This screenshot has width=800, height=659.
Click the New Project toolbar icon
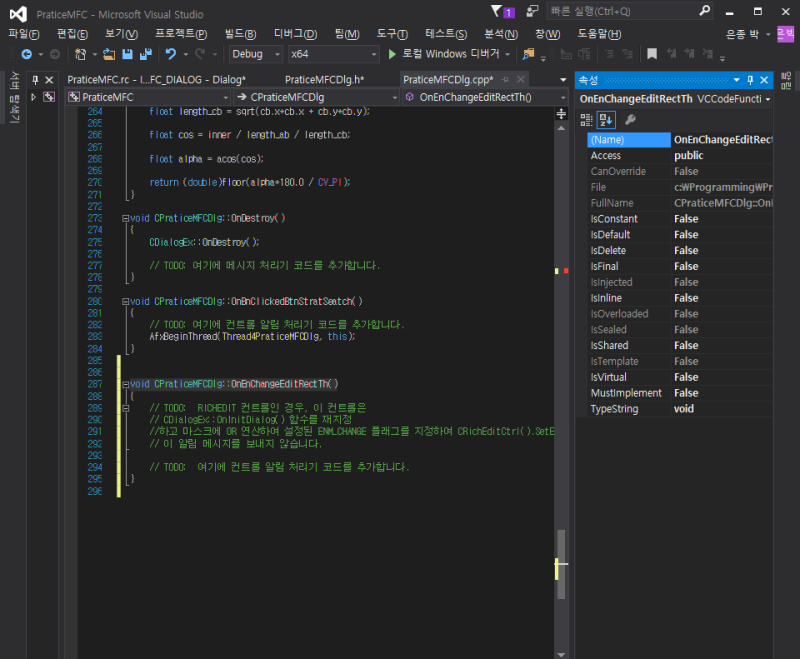(80, 54)
